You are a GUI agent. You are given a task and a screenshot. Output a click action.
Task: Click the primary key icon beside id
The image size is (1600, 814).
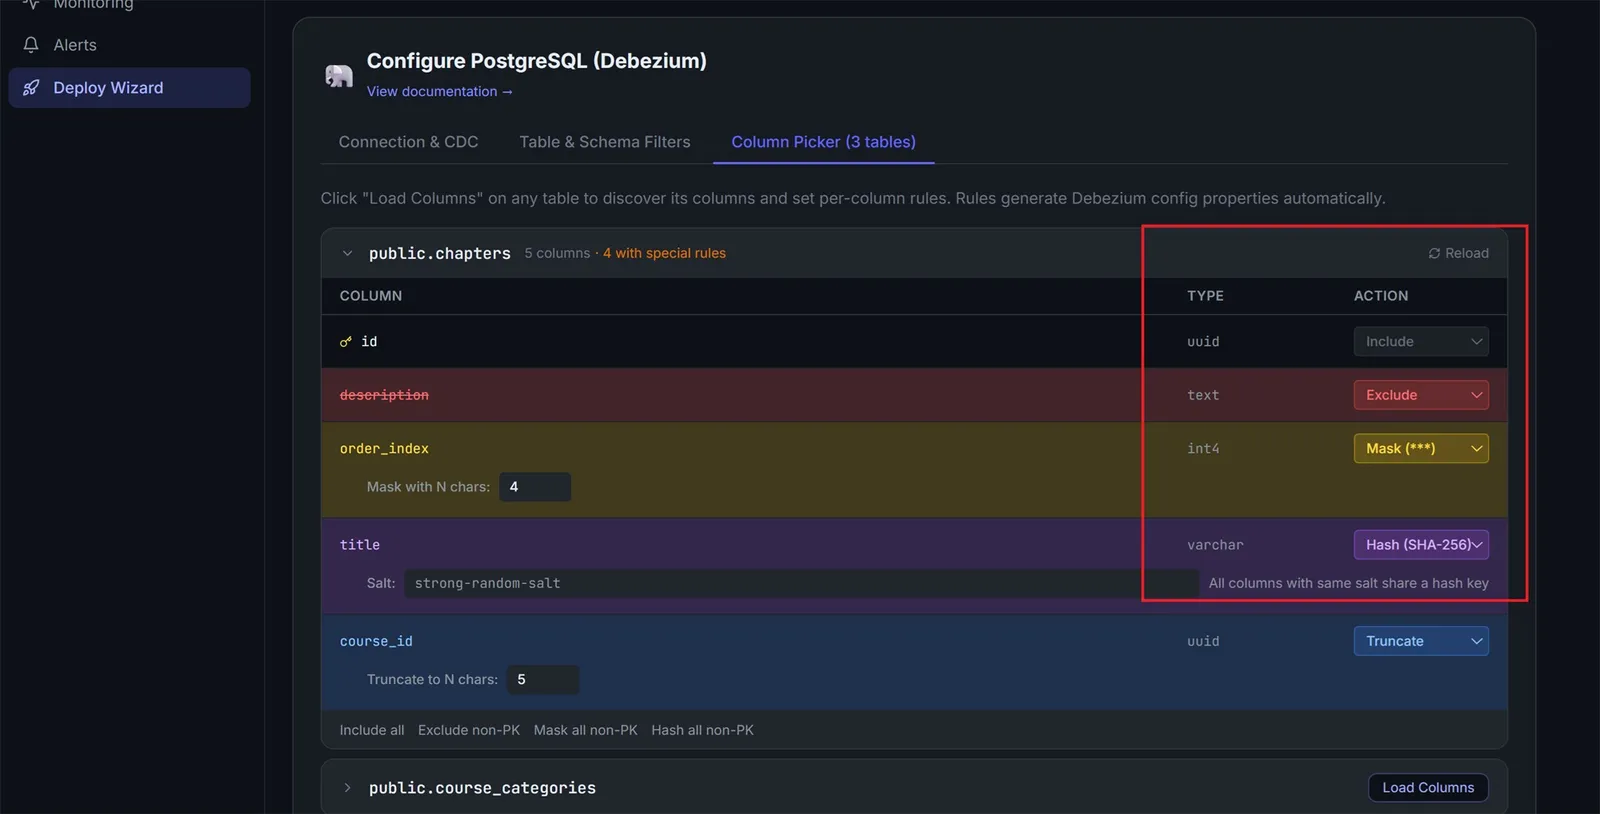(346, 342)
